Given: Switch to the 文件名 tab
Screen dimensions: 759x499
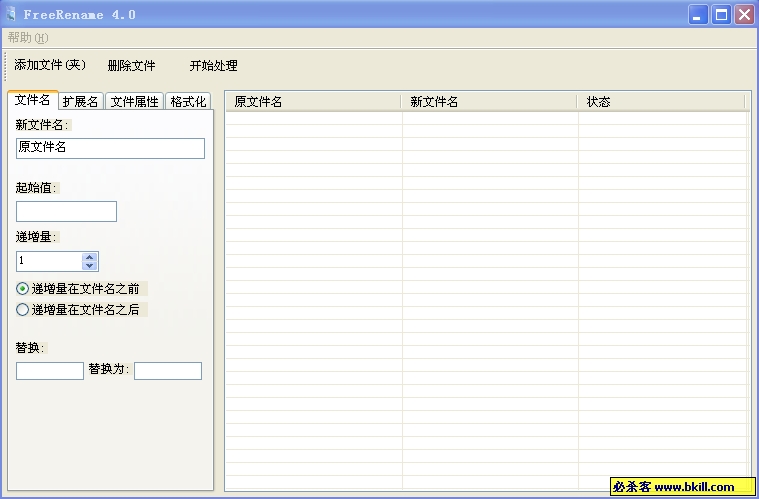Looking at the screenshot, I should click(x=32, y=100).
